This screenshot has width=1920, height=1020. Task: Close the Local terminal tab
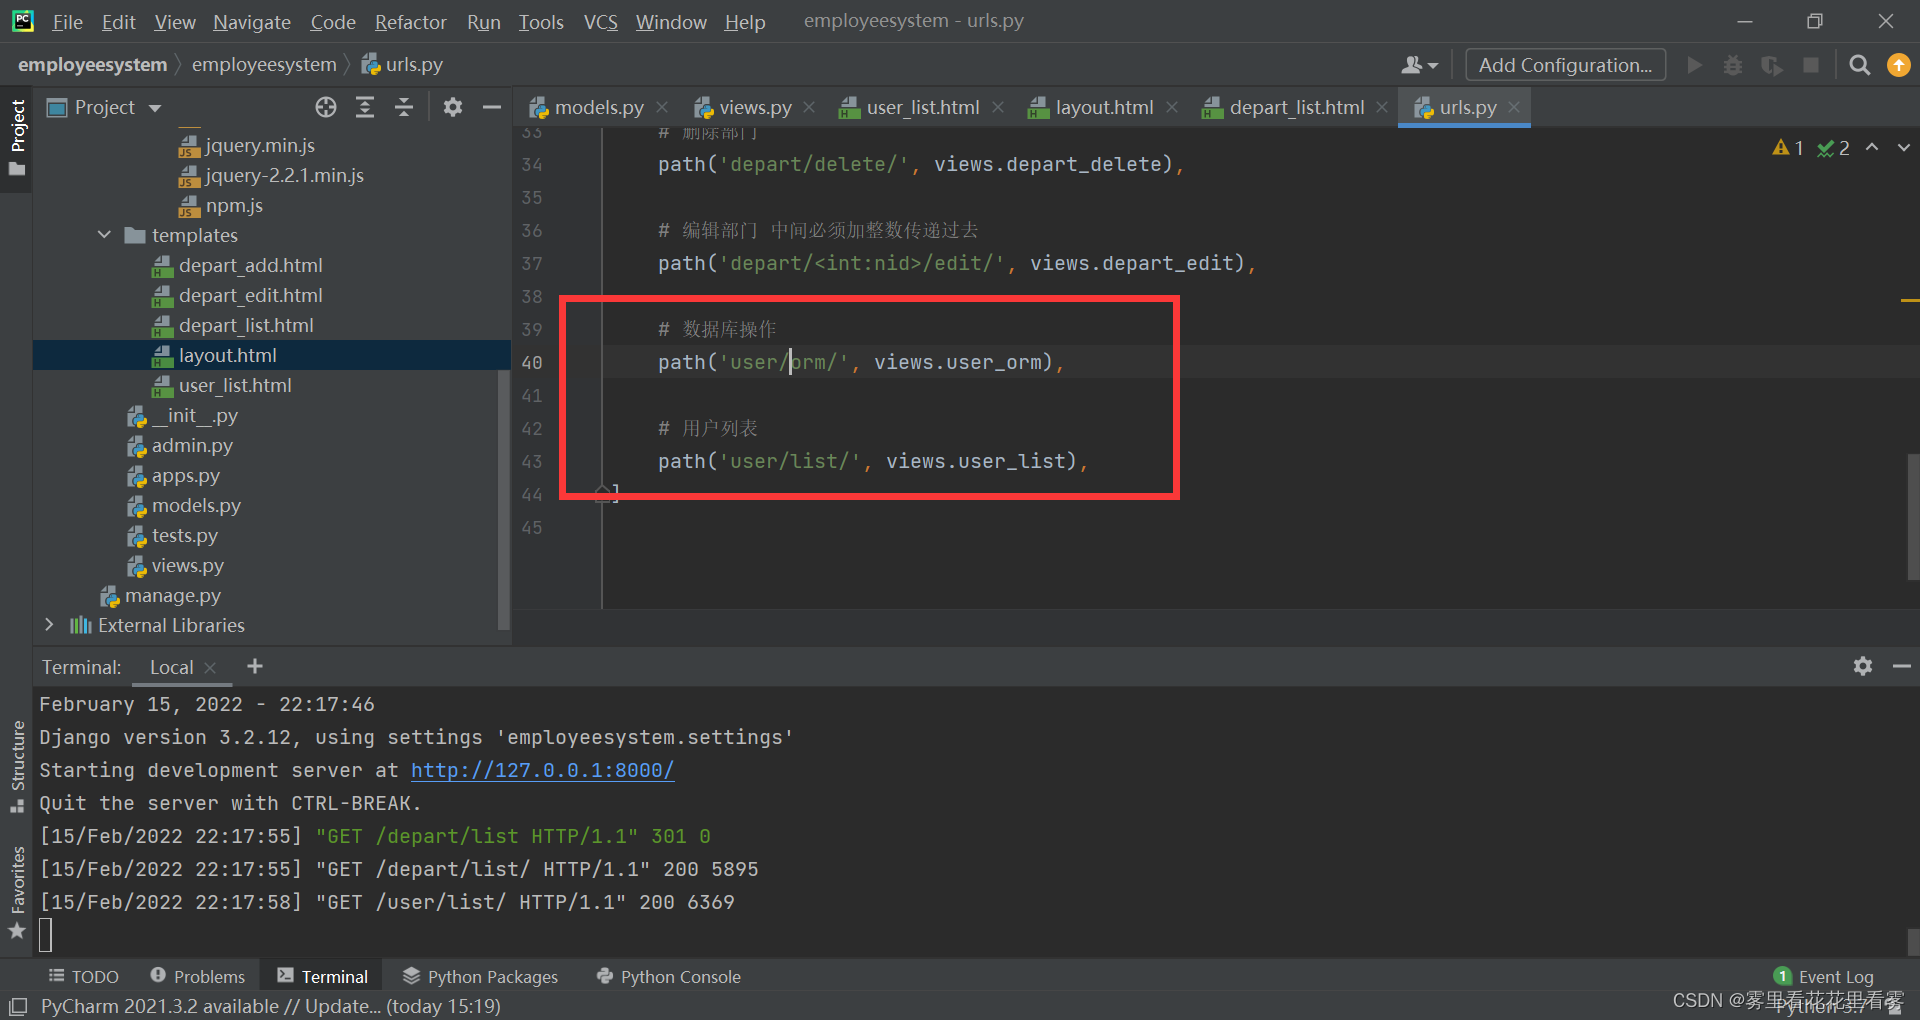[210, 667]
